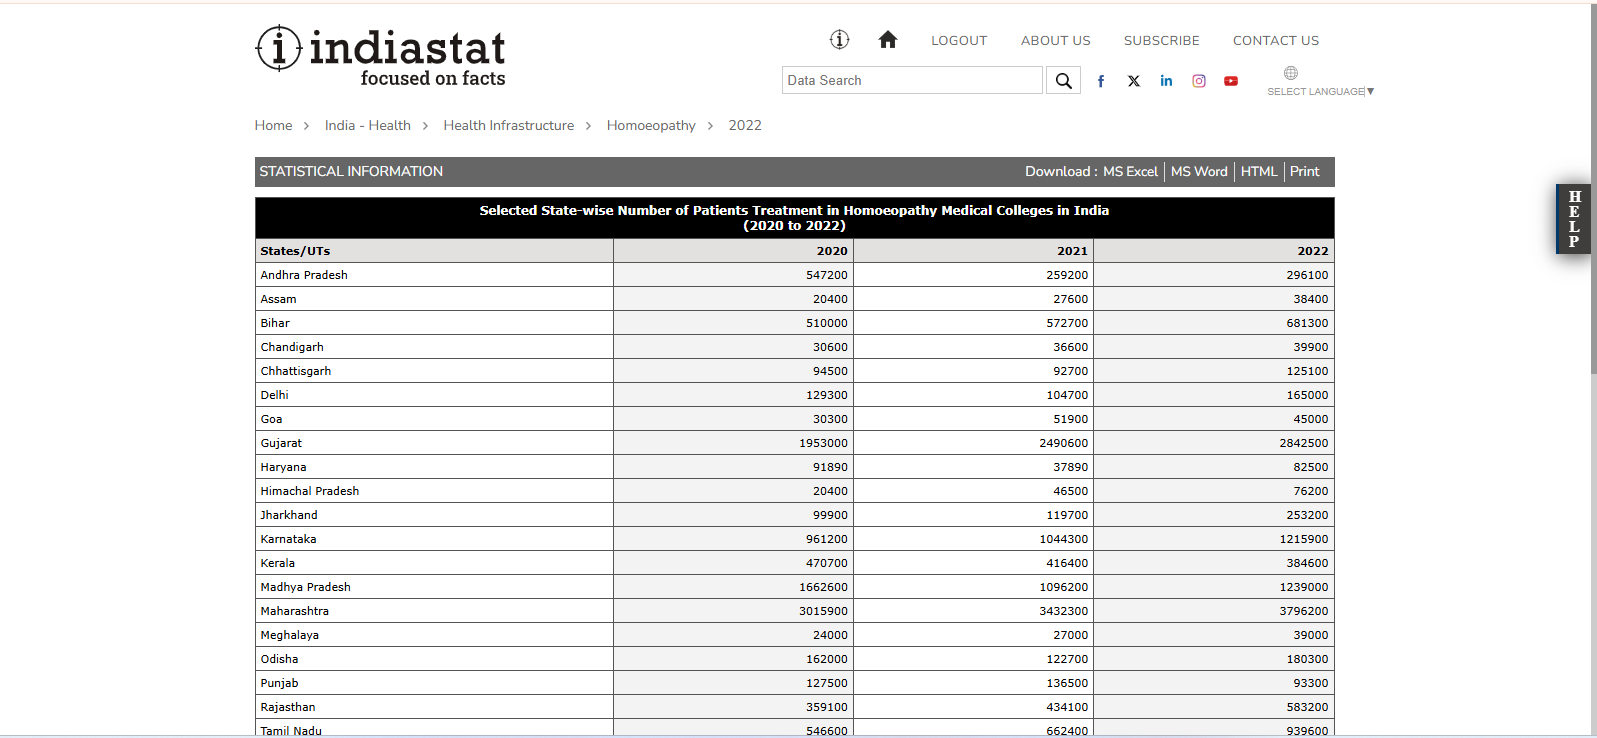Image resolution: width=1597 pixels, height=738 pixels.
Task: Open the X (Twitter) social icon
Action: 1134,81
